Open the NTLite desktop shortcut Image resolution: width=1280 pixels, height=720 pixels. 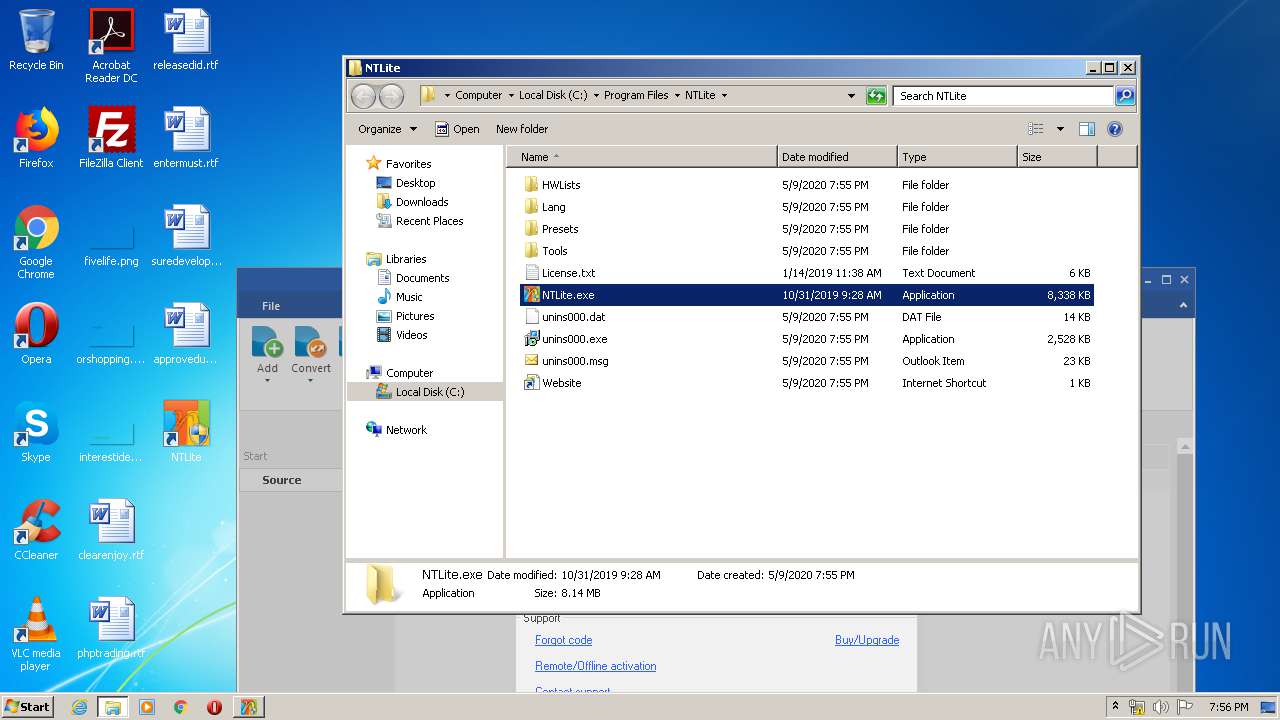coord(186,432)
